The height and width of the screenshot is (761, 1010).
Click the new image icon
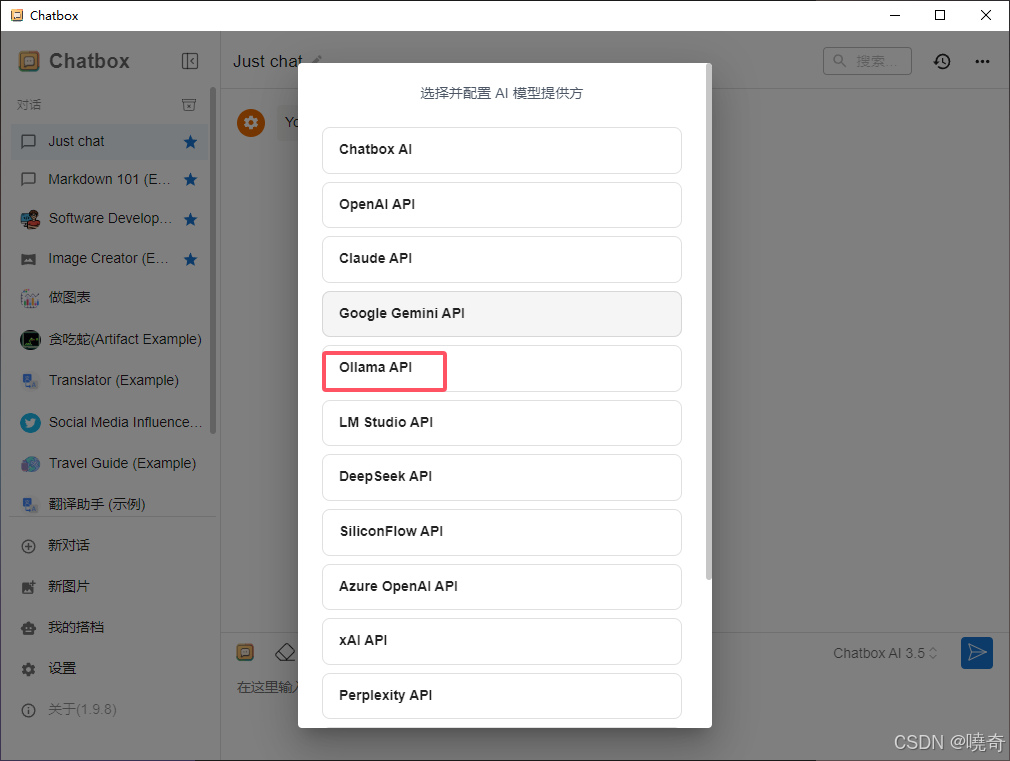click(x=28, y=587)
